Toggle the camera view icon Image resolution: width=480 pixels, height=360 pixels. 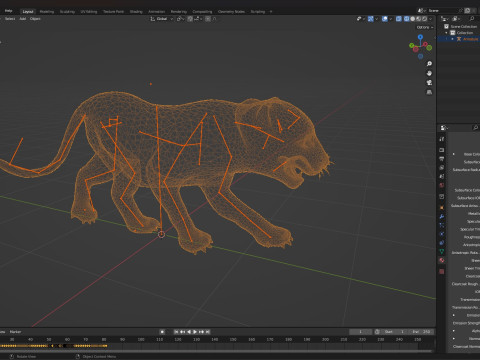pos(429,82)
